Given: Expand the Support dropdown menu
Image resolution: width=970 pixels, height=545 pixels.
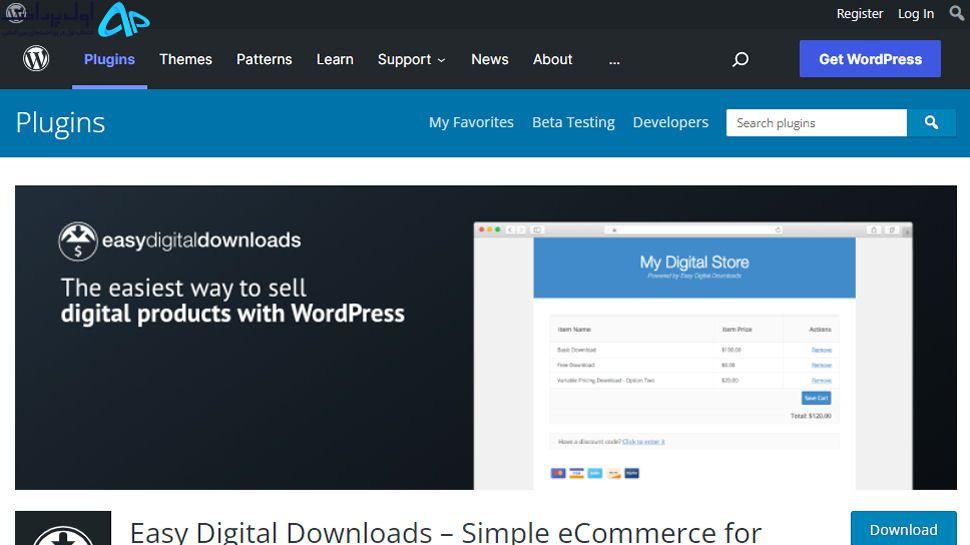Looking at the screenshot, I should click(x=411, y=59).
